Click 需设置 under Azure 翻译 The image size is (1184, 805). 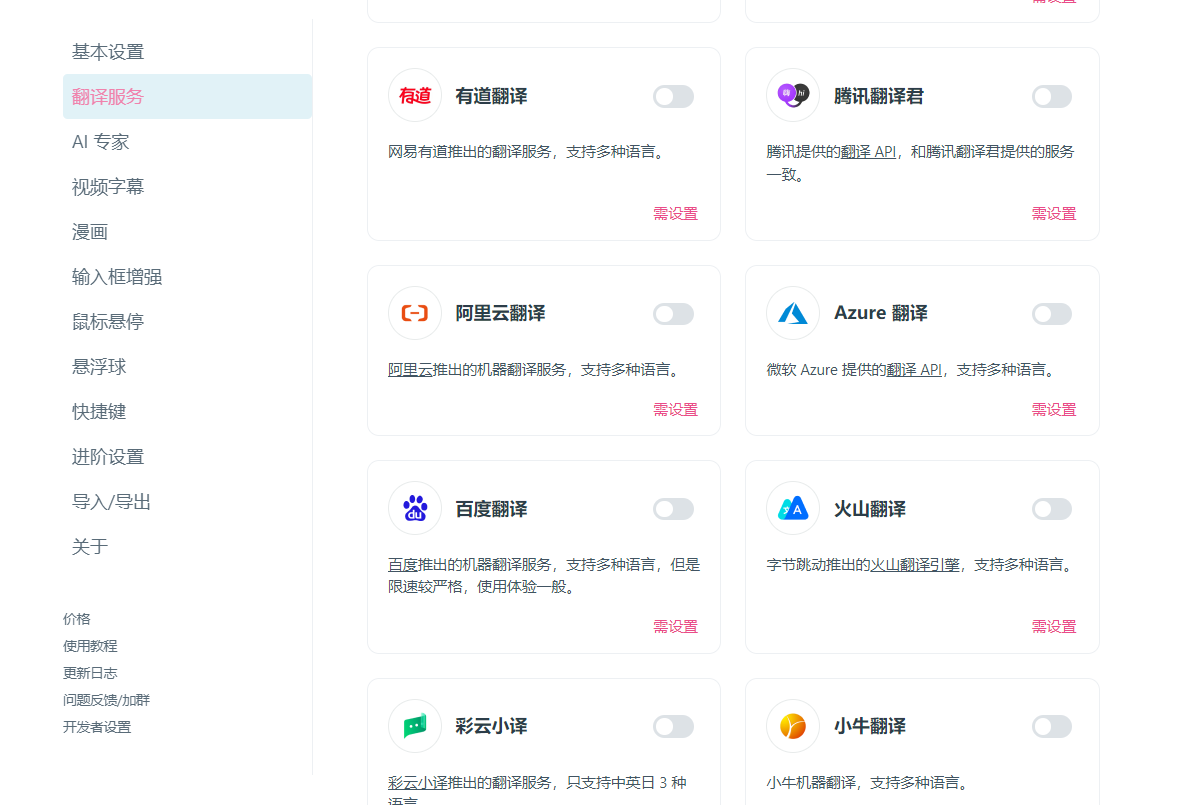[x=1054, y=410]
